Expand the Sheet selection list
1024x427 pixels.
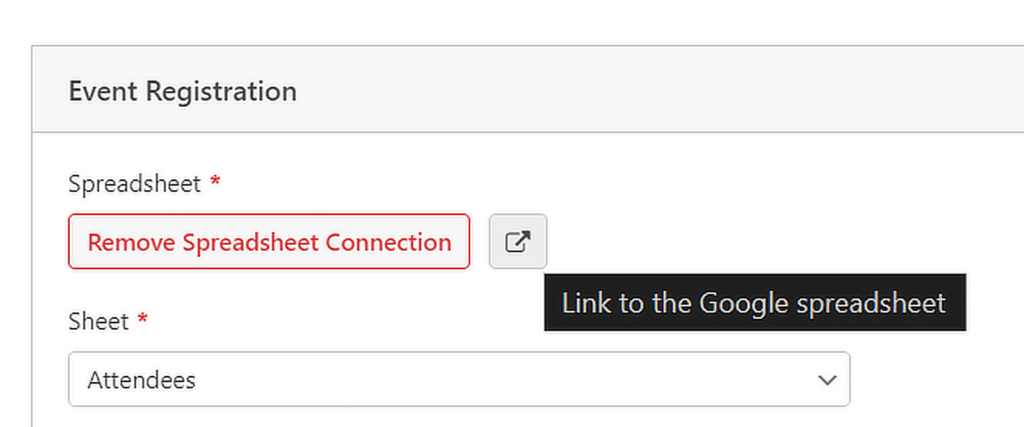[459, 379]
